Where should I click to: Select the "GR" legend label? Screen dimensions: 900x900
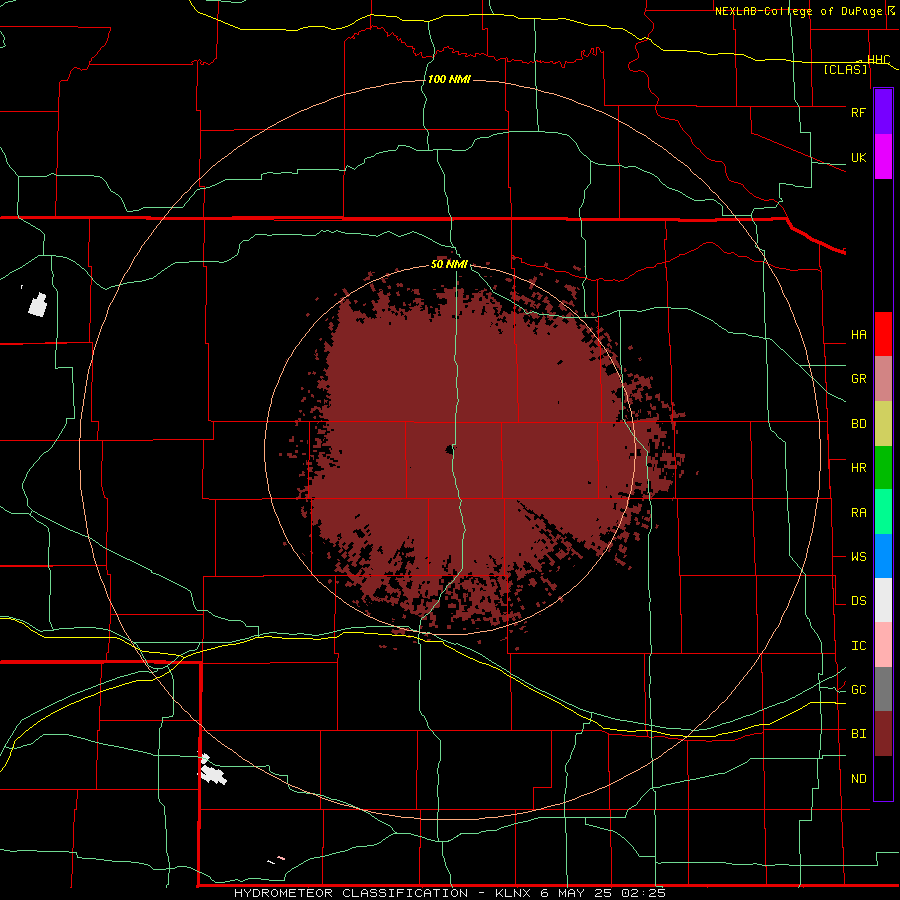point(858,379)
